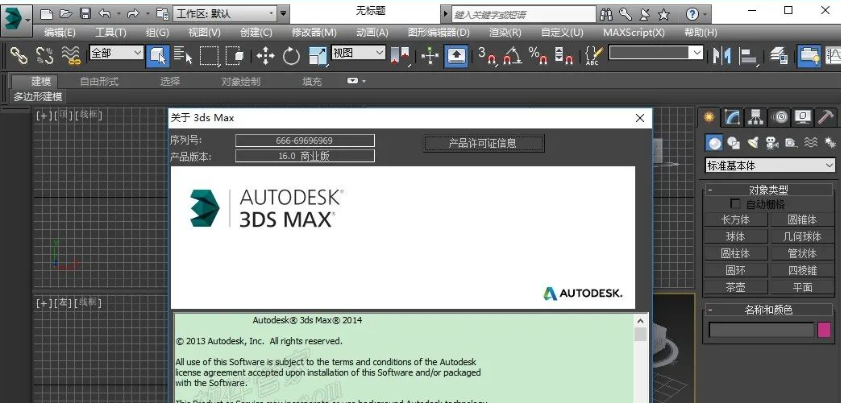
Task: Toggle the Spinner Snap icon
Action: [563, 56]
